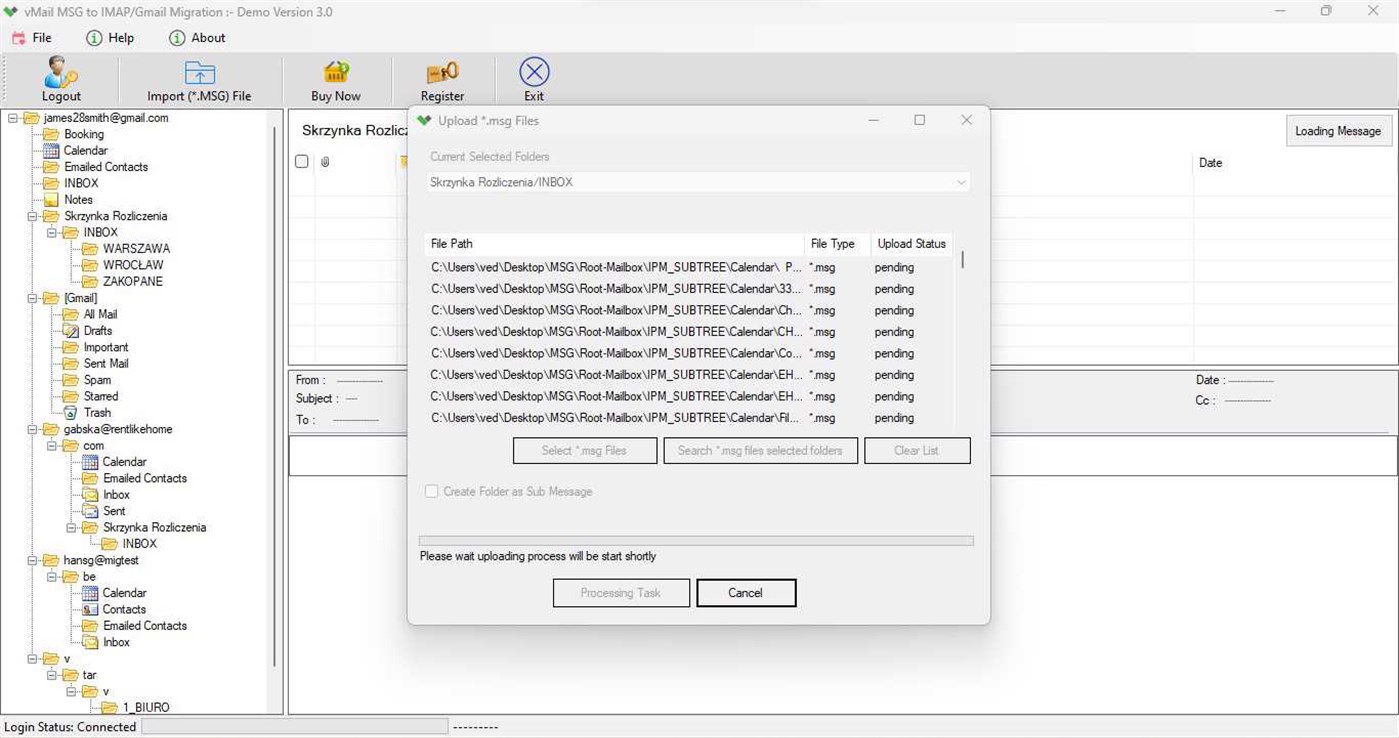
Task: Click the Logout toolbar icon
Action: click(x=61, y=72)
